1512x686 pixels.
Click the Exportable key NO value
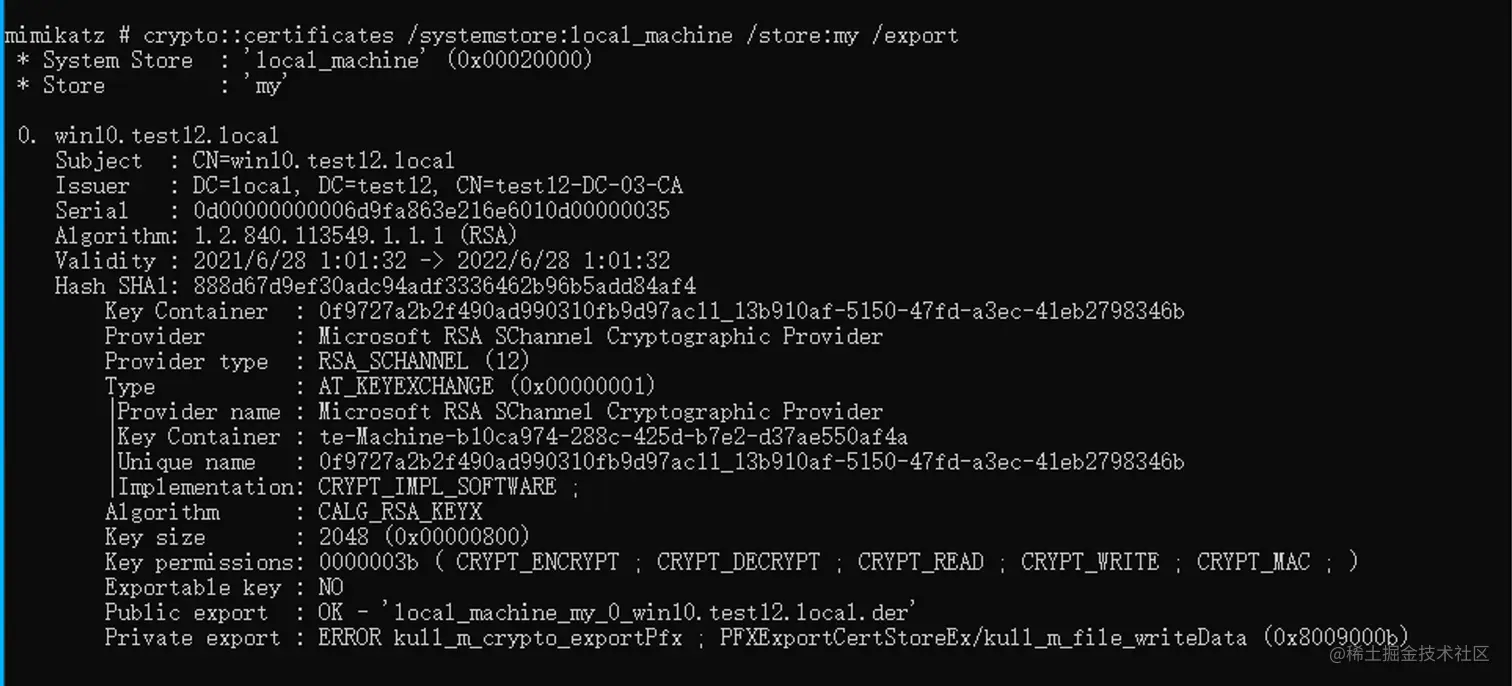click(330, 587)
